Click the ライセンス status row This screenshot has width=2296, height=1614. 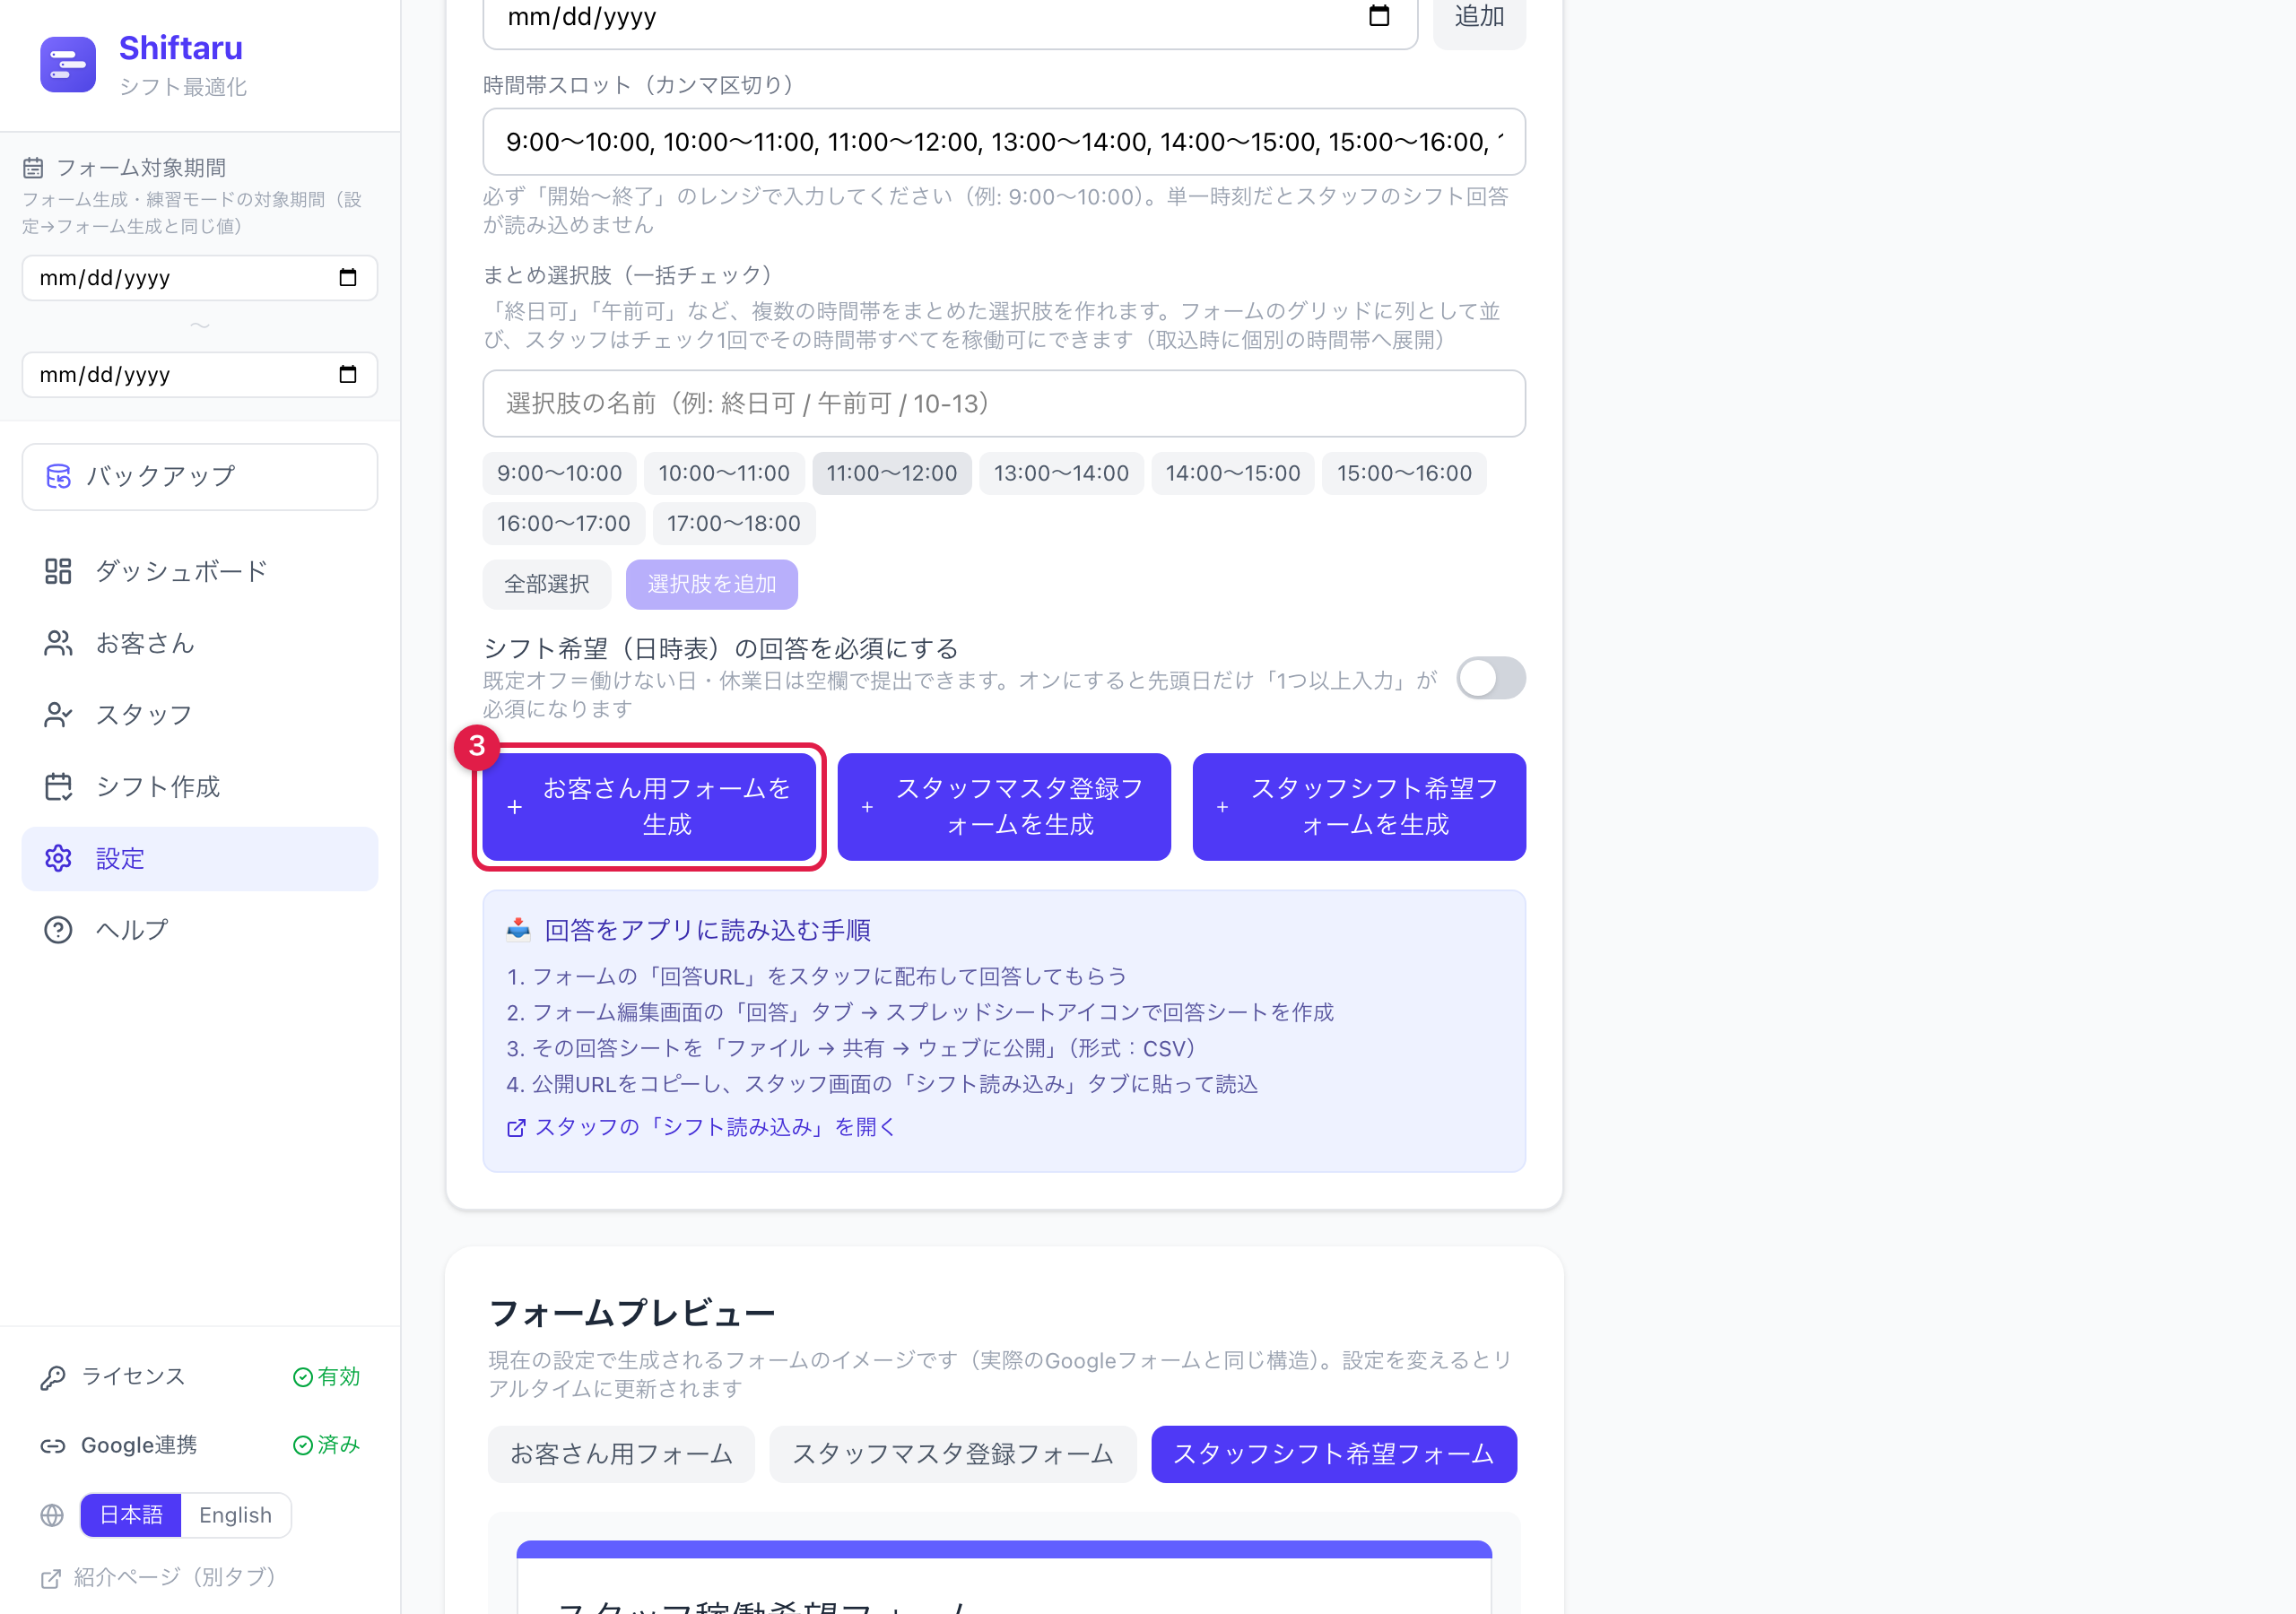pos(200,1377)
